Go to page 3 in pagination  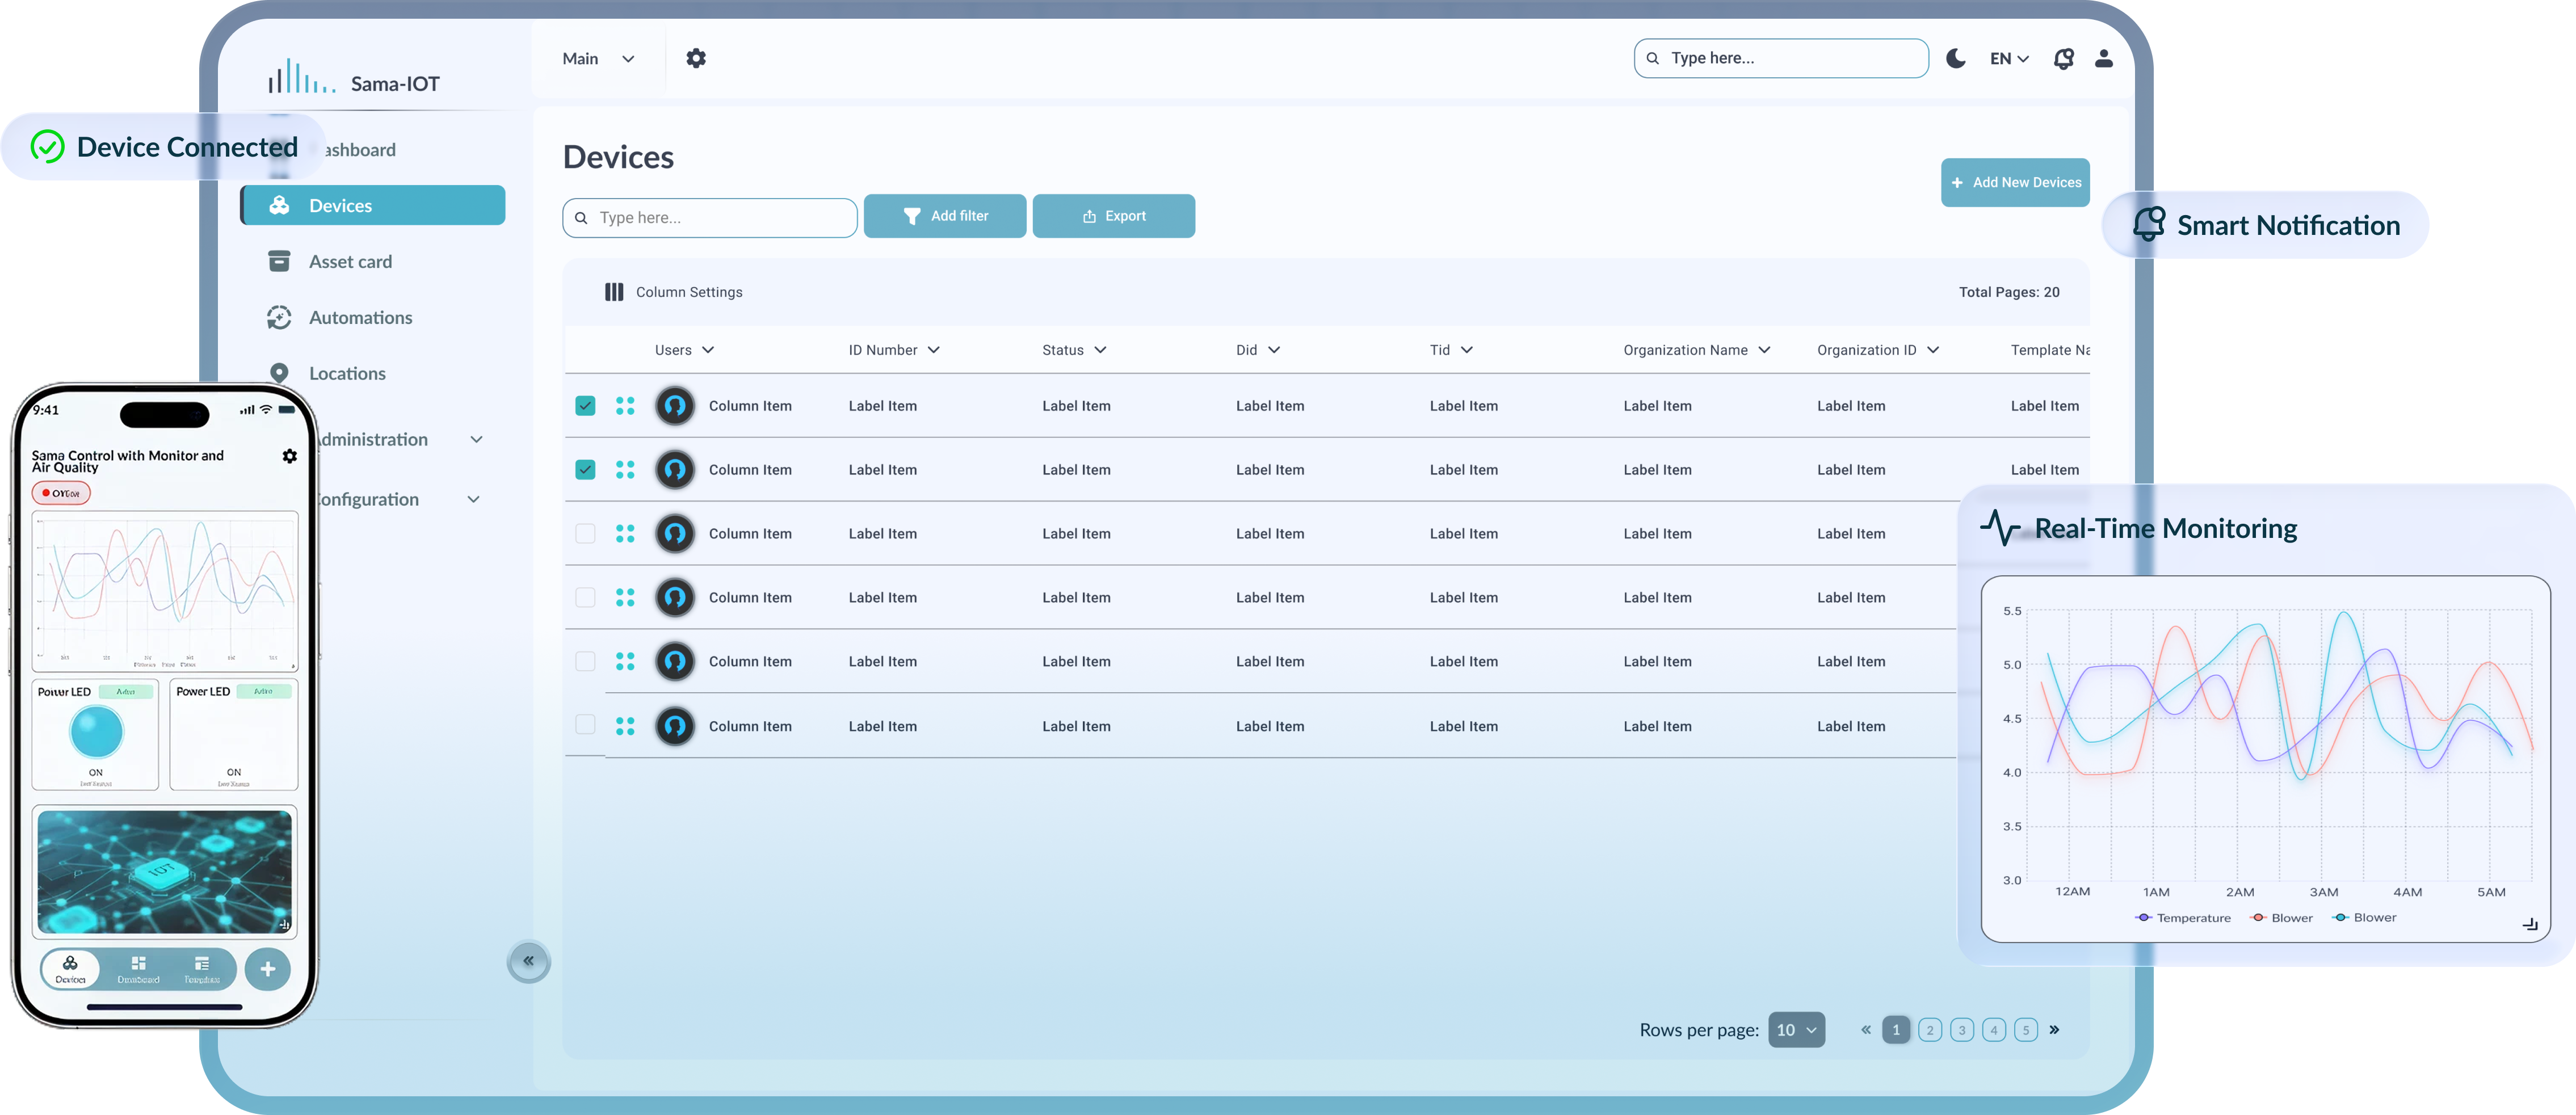click(x=1962, y=1029)
